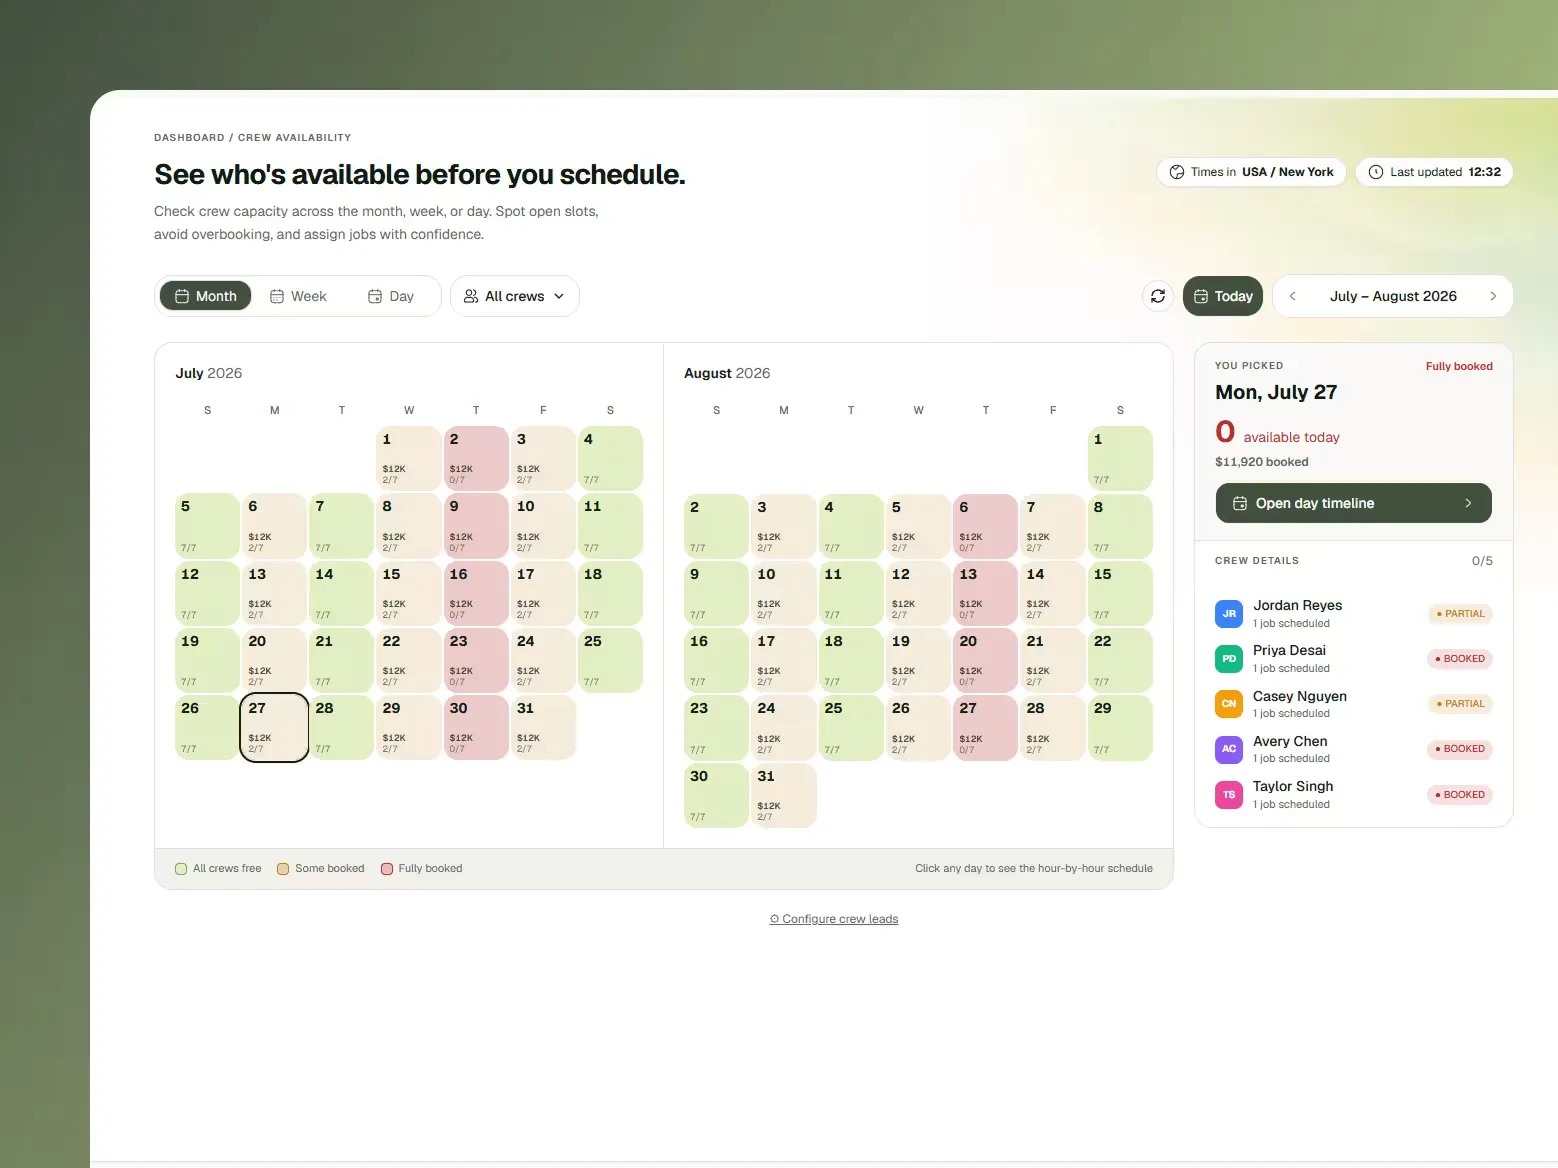Click Jordan Reyes crew row name
The image size is (1558, 1168).
coord(1297,605)
